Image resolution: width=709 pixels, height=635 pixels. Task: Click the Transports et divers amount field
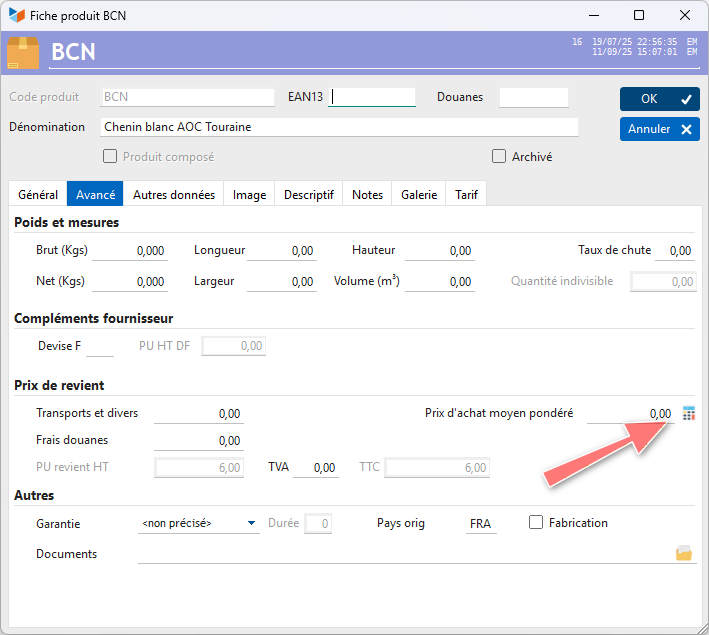(x=198, y=413)
